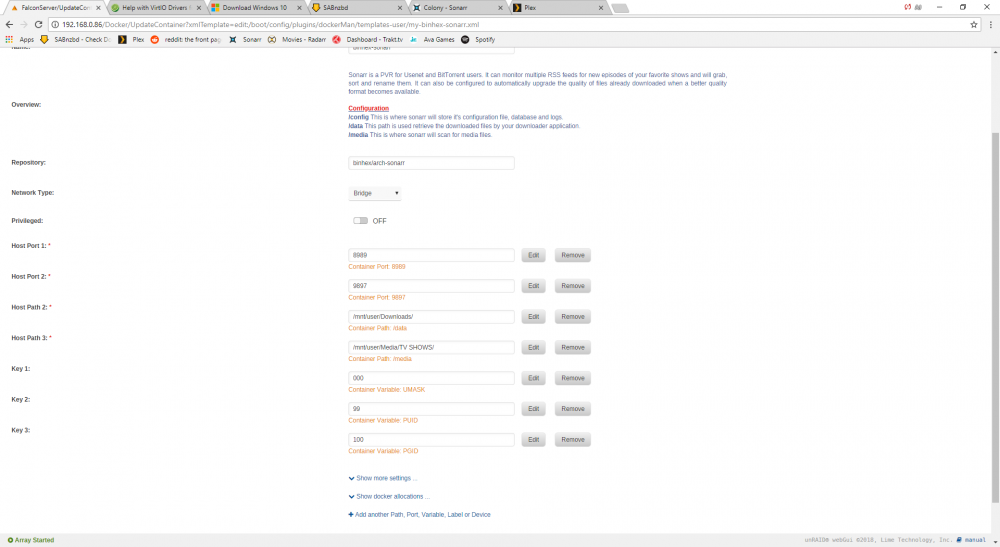
Task: Click Remove for Host Path 3
Action: [573, 347]
